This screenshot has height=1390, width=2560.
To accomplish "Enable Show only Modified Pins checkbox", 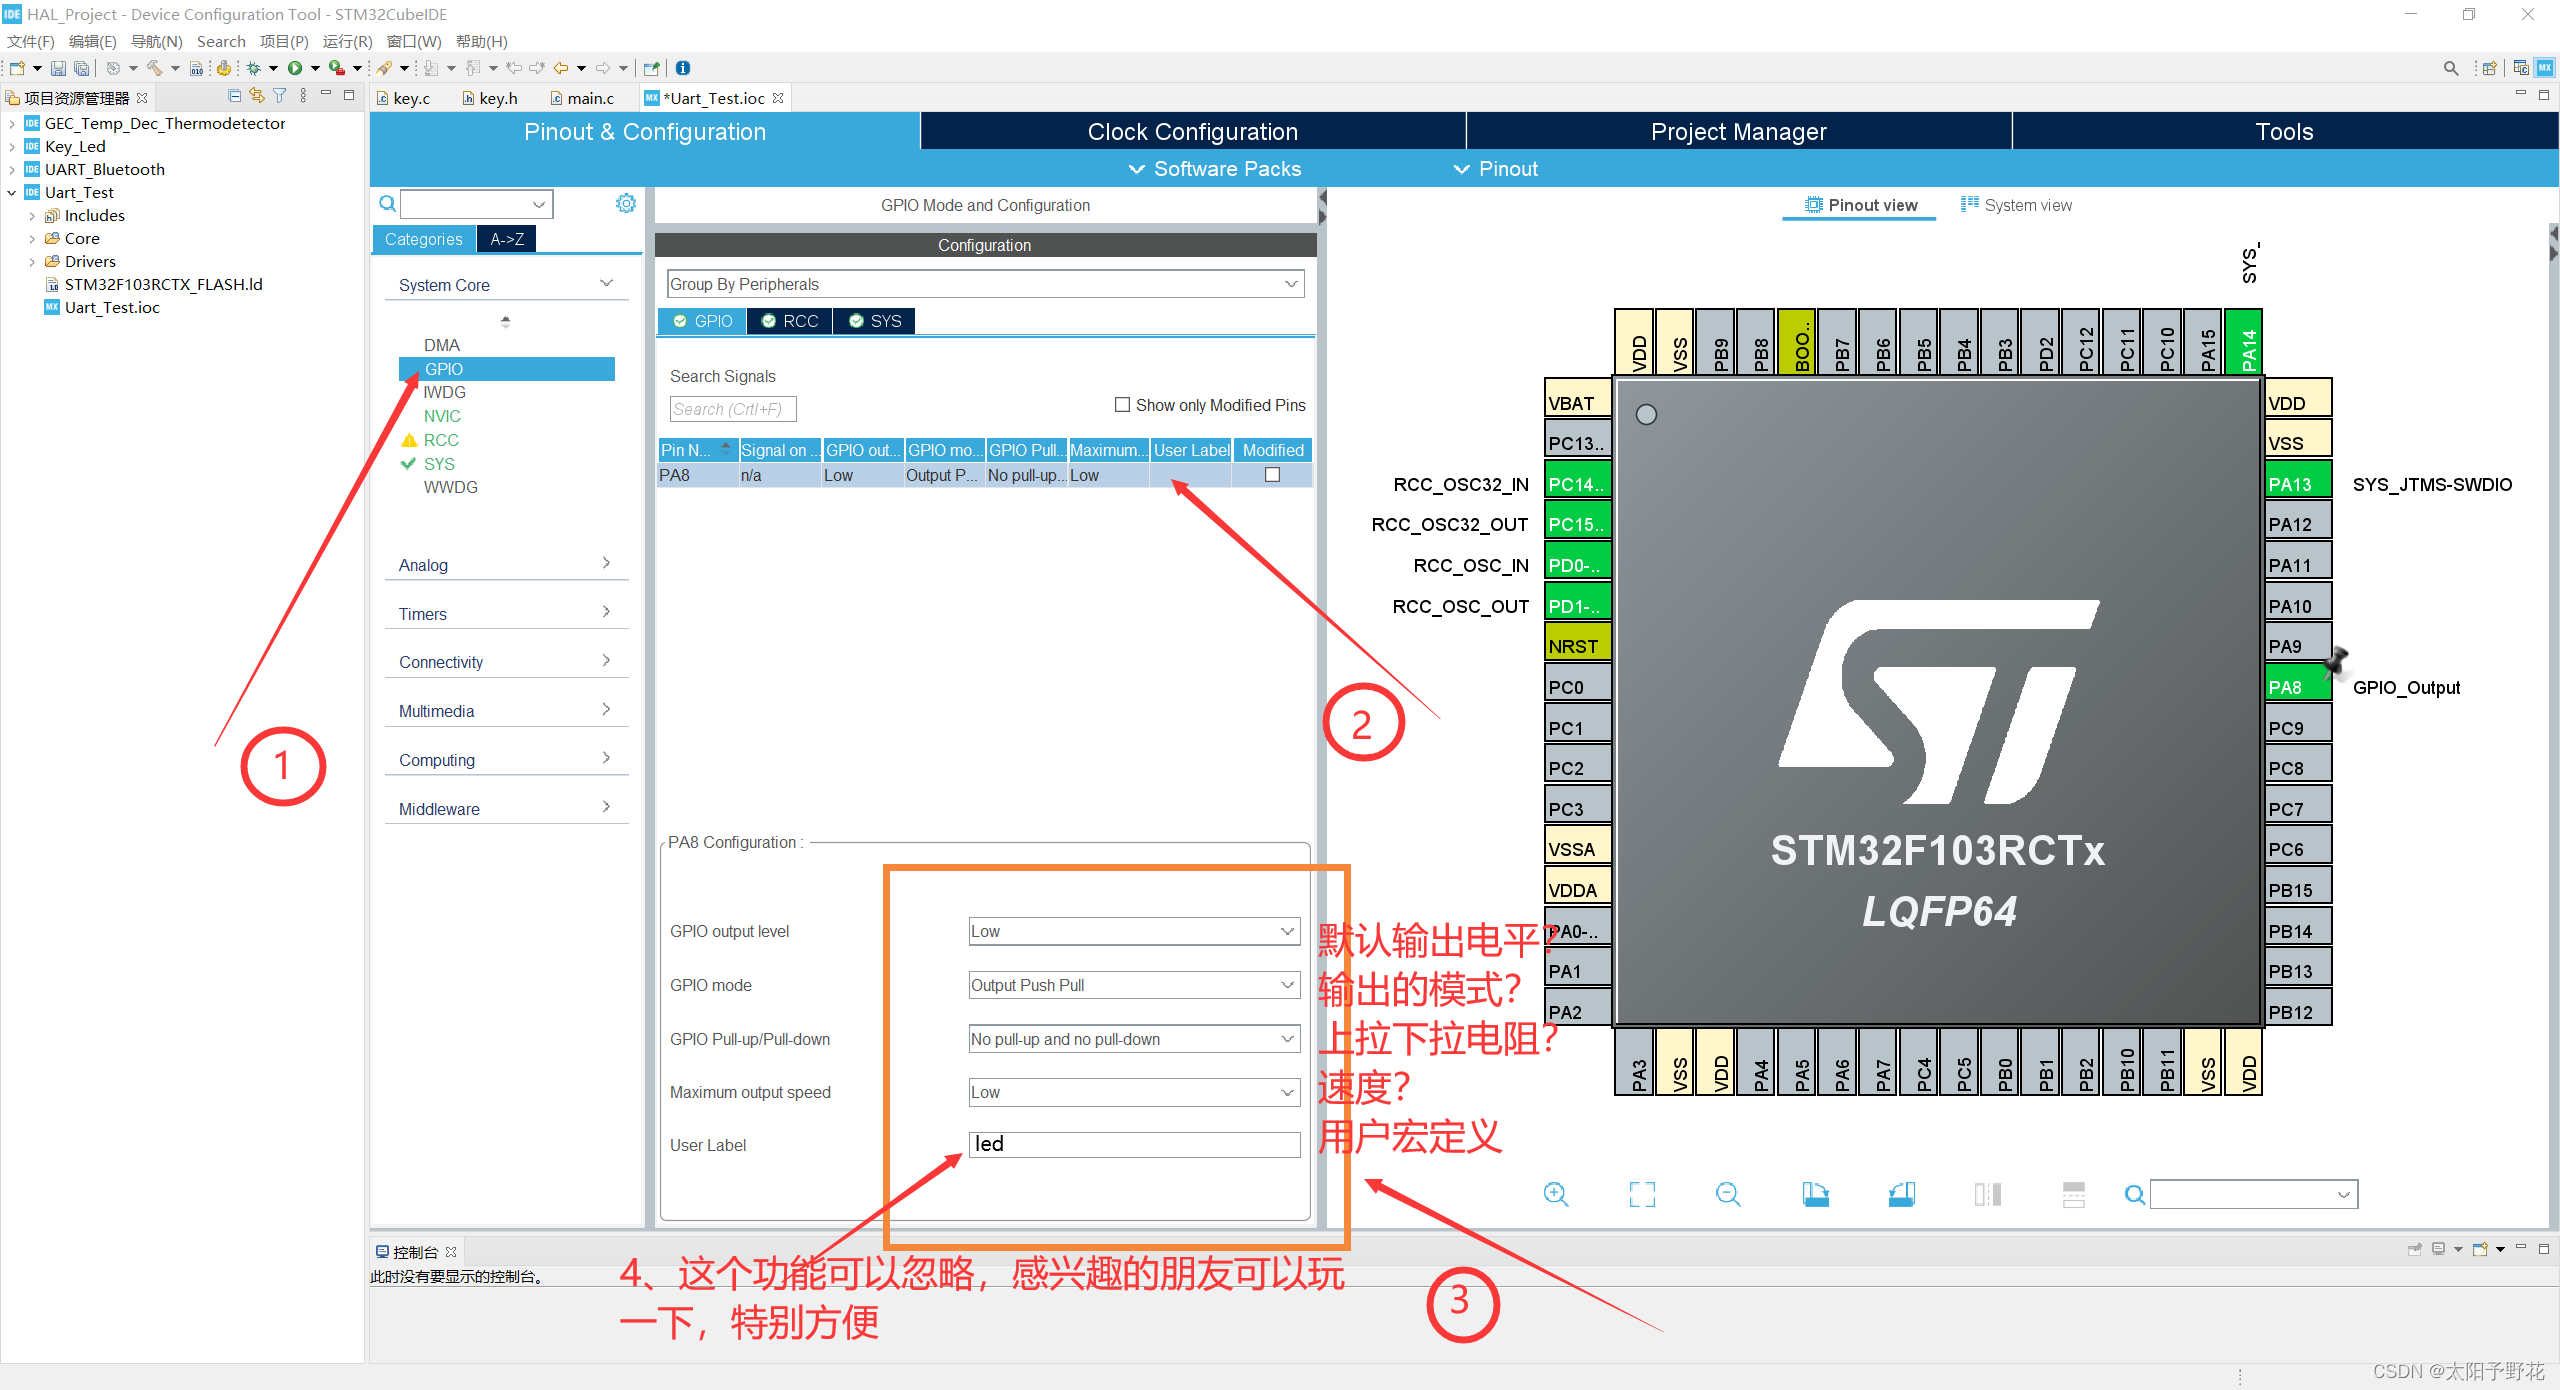I will [x=1122, y=405].
